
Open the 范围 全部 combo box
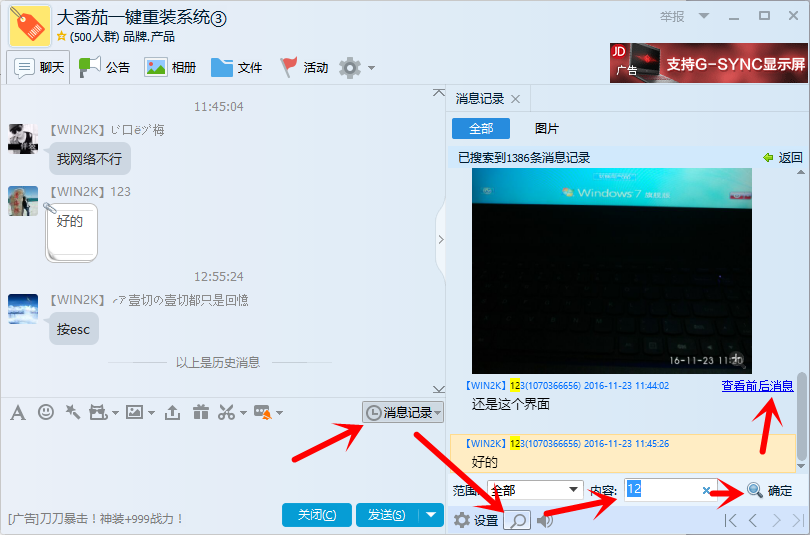point(535,490)
